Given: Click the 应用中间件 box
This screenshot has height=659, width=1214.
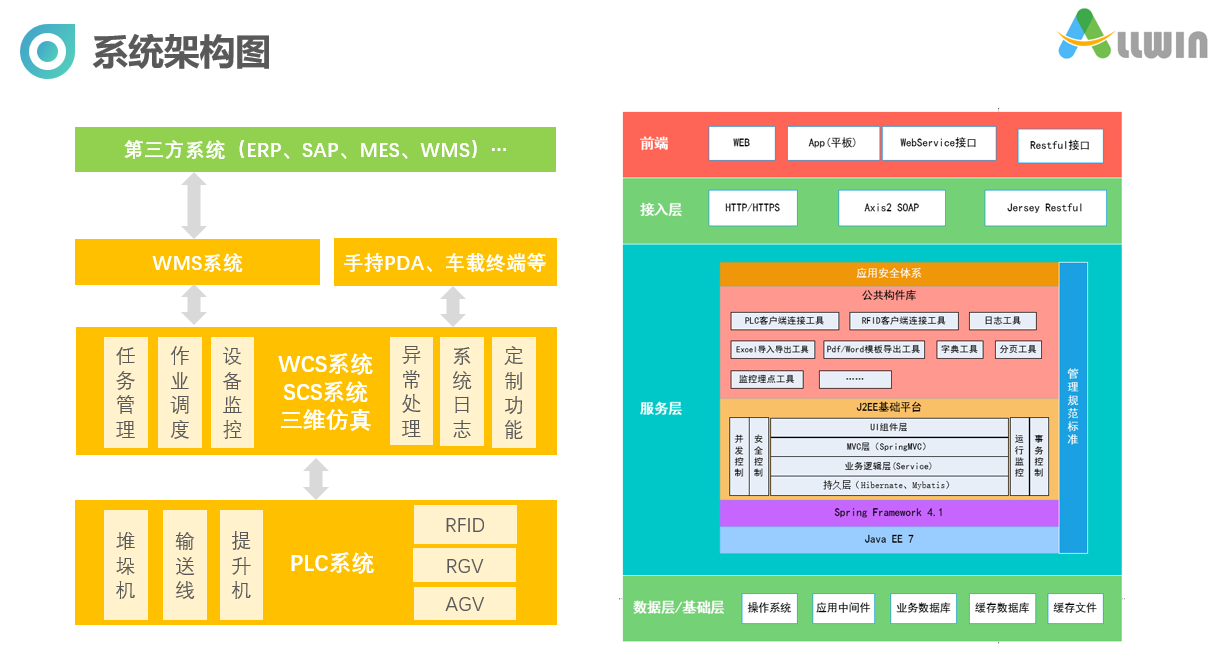Looking at the screenshot, I should point(843,608).
